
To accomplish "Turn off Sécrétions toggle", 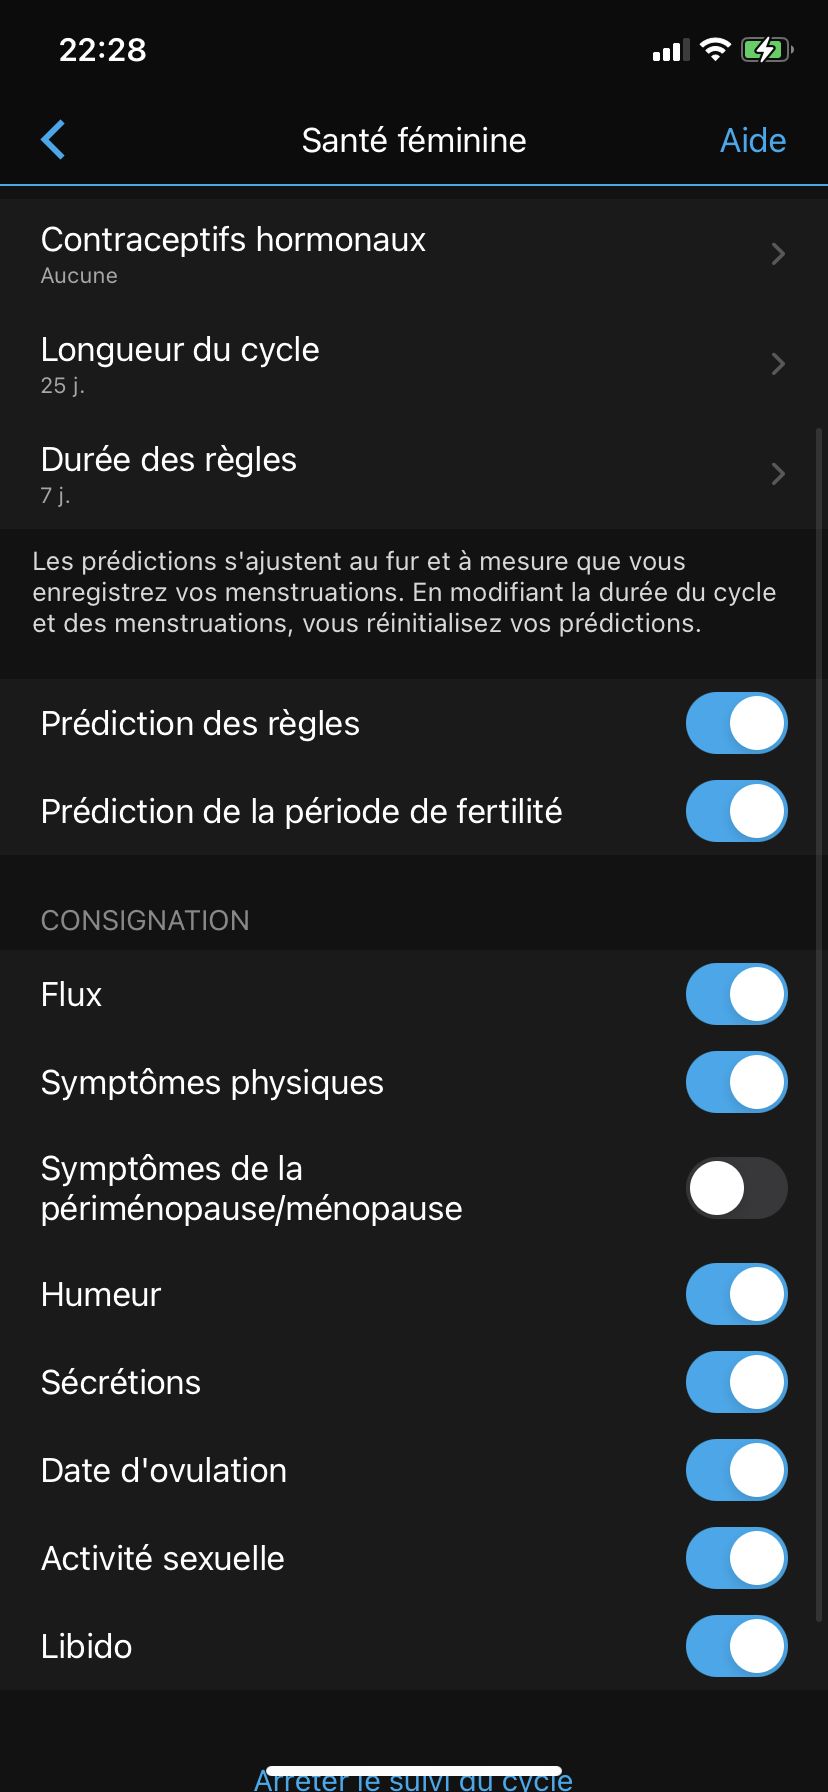I will tap(736, 1382).
